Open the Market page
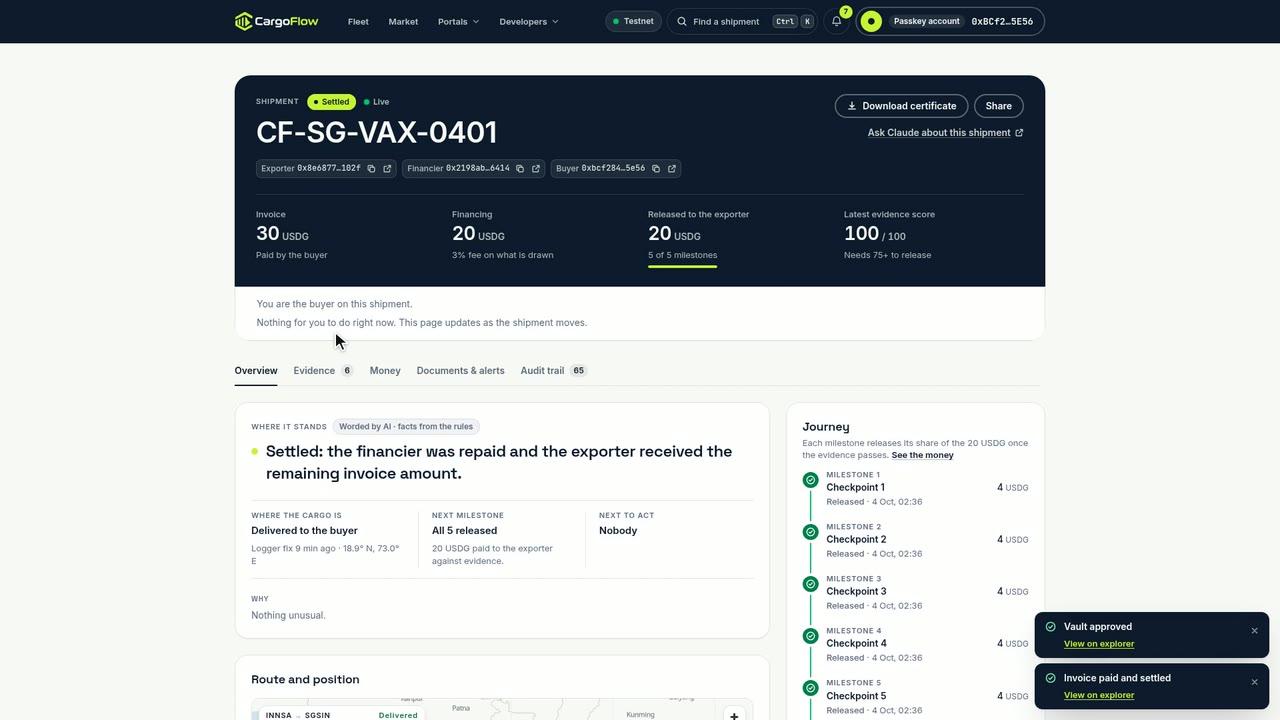 [403, 21]
